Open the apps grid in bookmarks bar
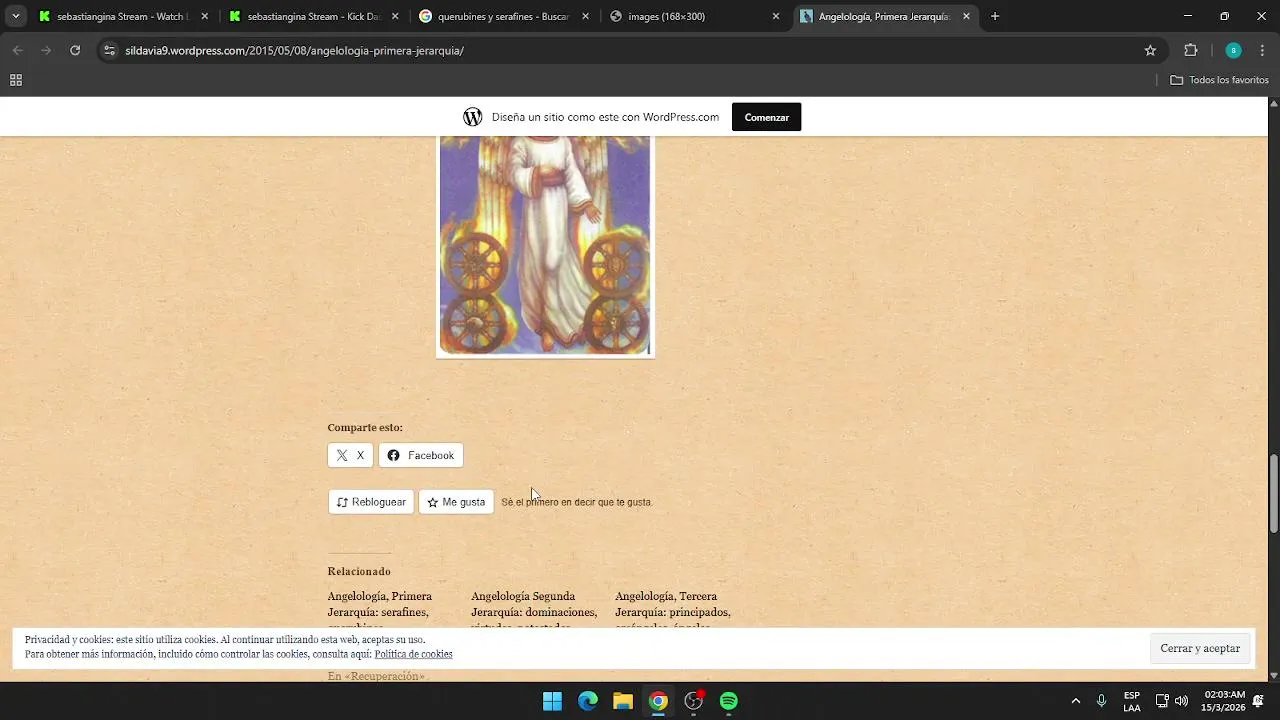The width and height of the screenshot is (1280, 720). click(x=16, y=80)
